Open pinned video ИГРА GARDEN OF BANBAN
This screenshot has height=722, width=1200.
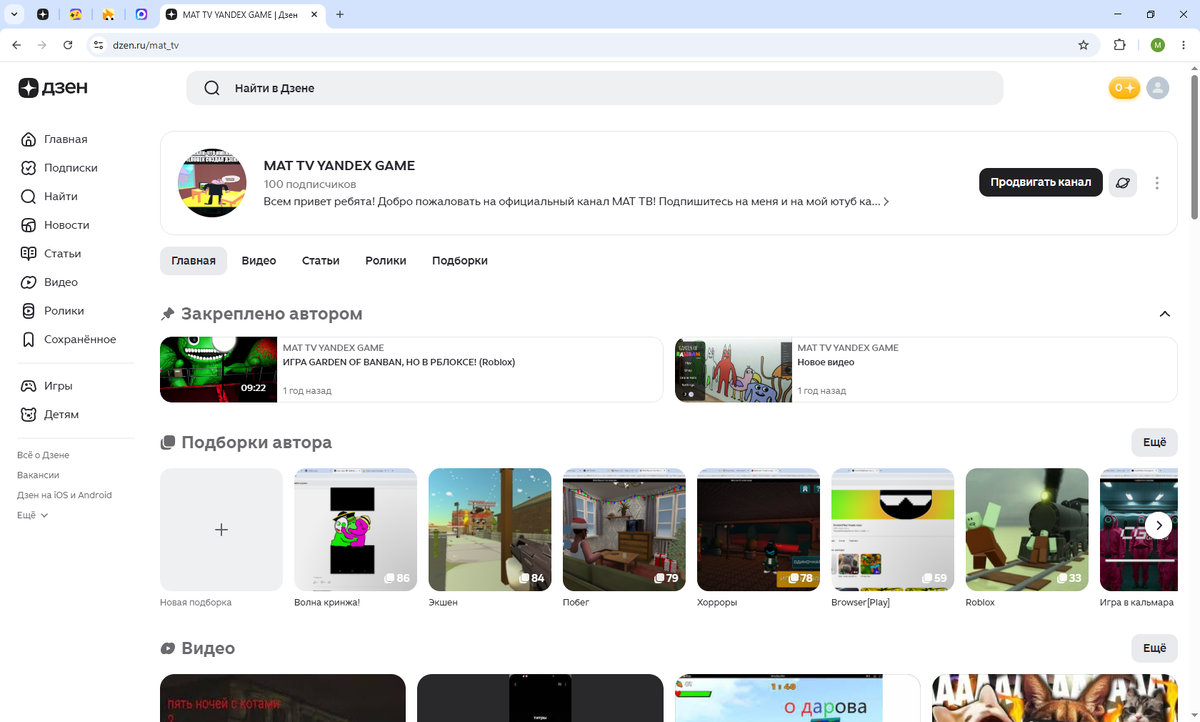[x=411, y=369]
